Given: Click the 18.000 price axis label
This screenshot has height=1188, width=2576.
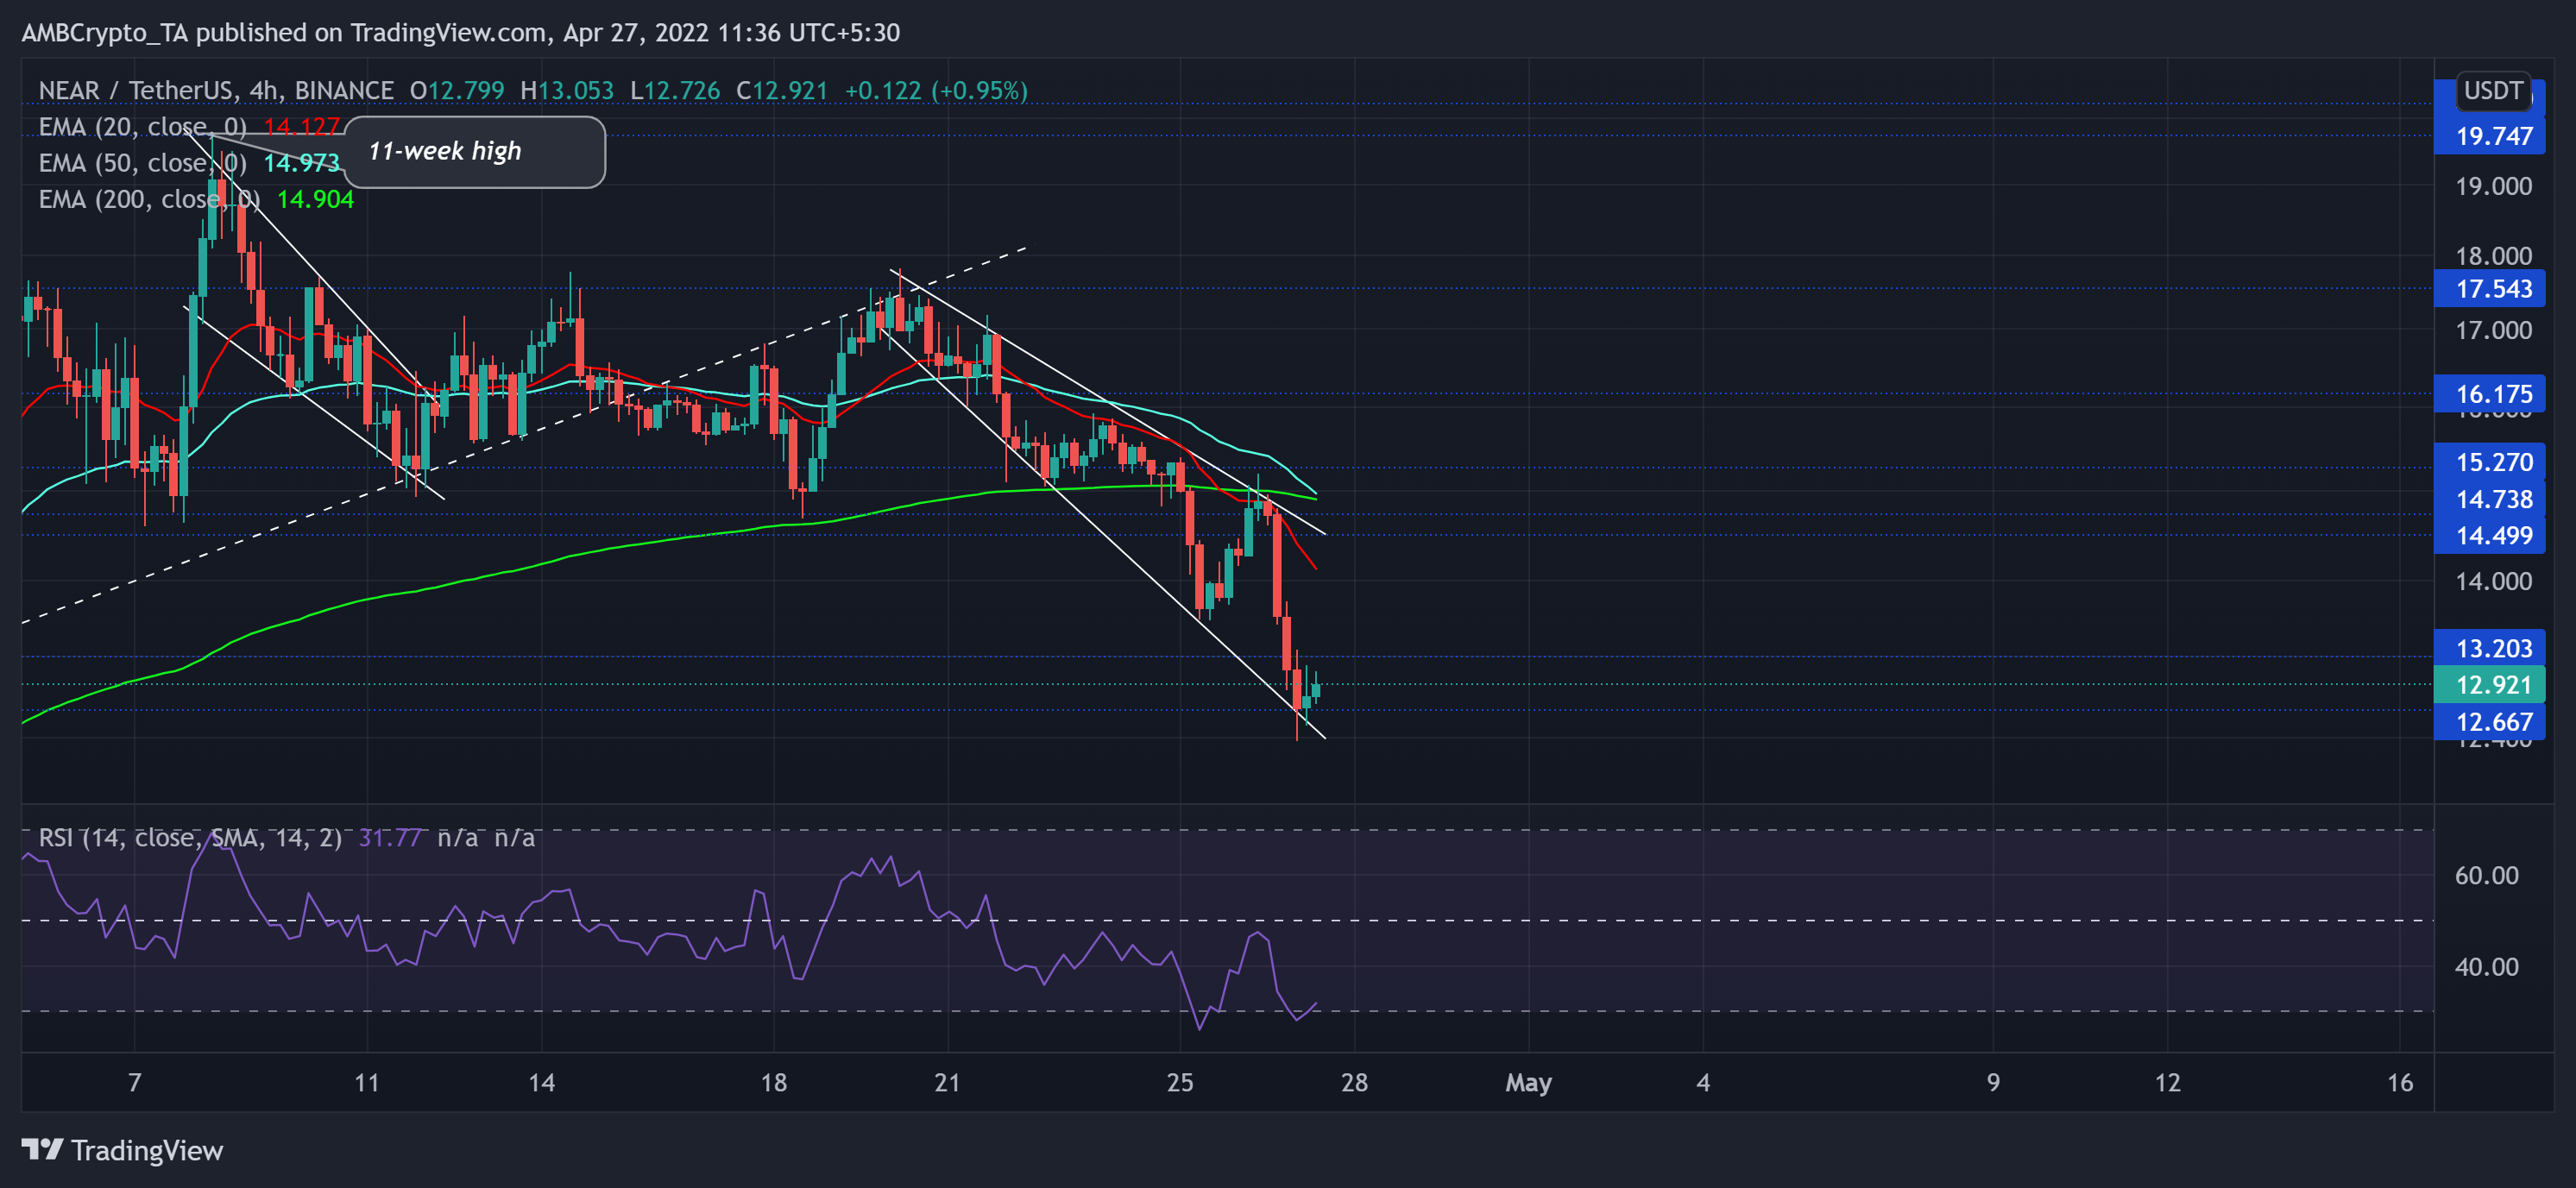Looking at the screenshot, I should pos(2493,257).
